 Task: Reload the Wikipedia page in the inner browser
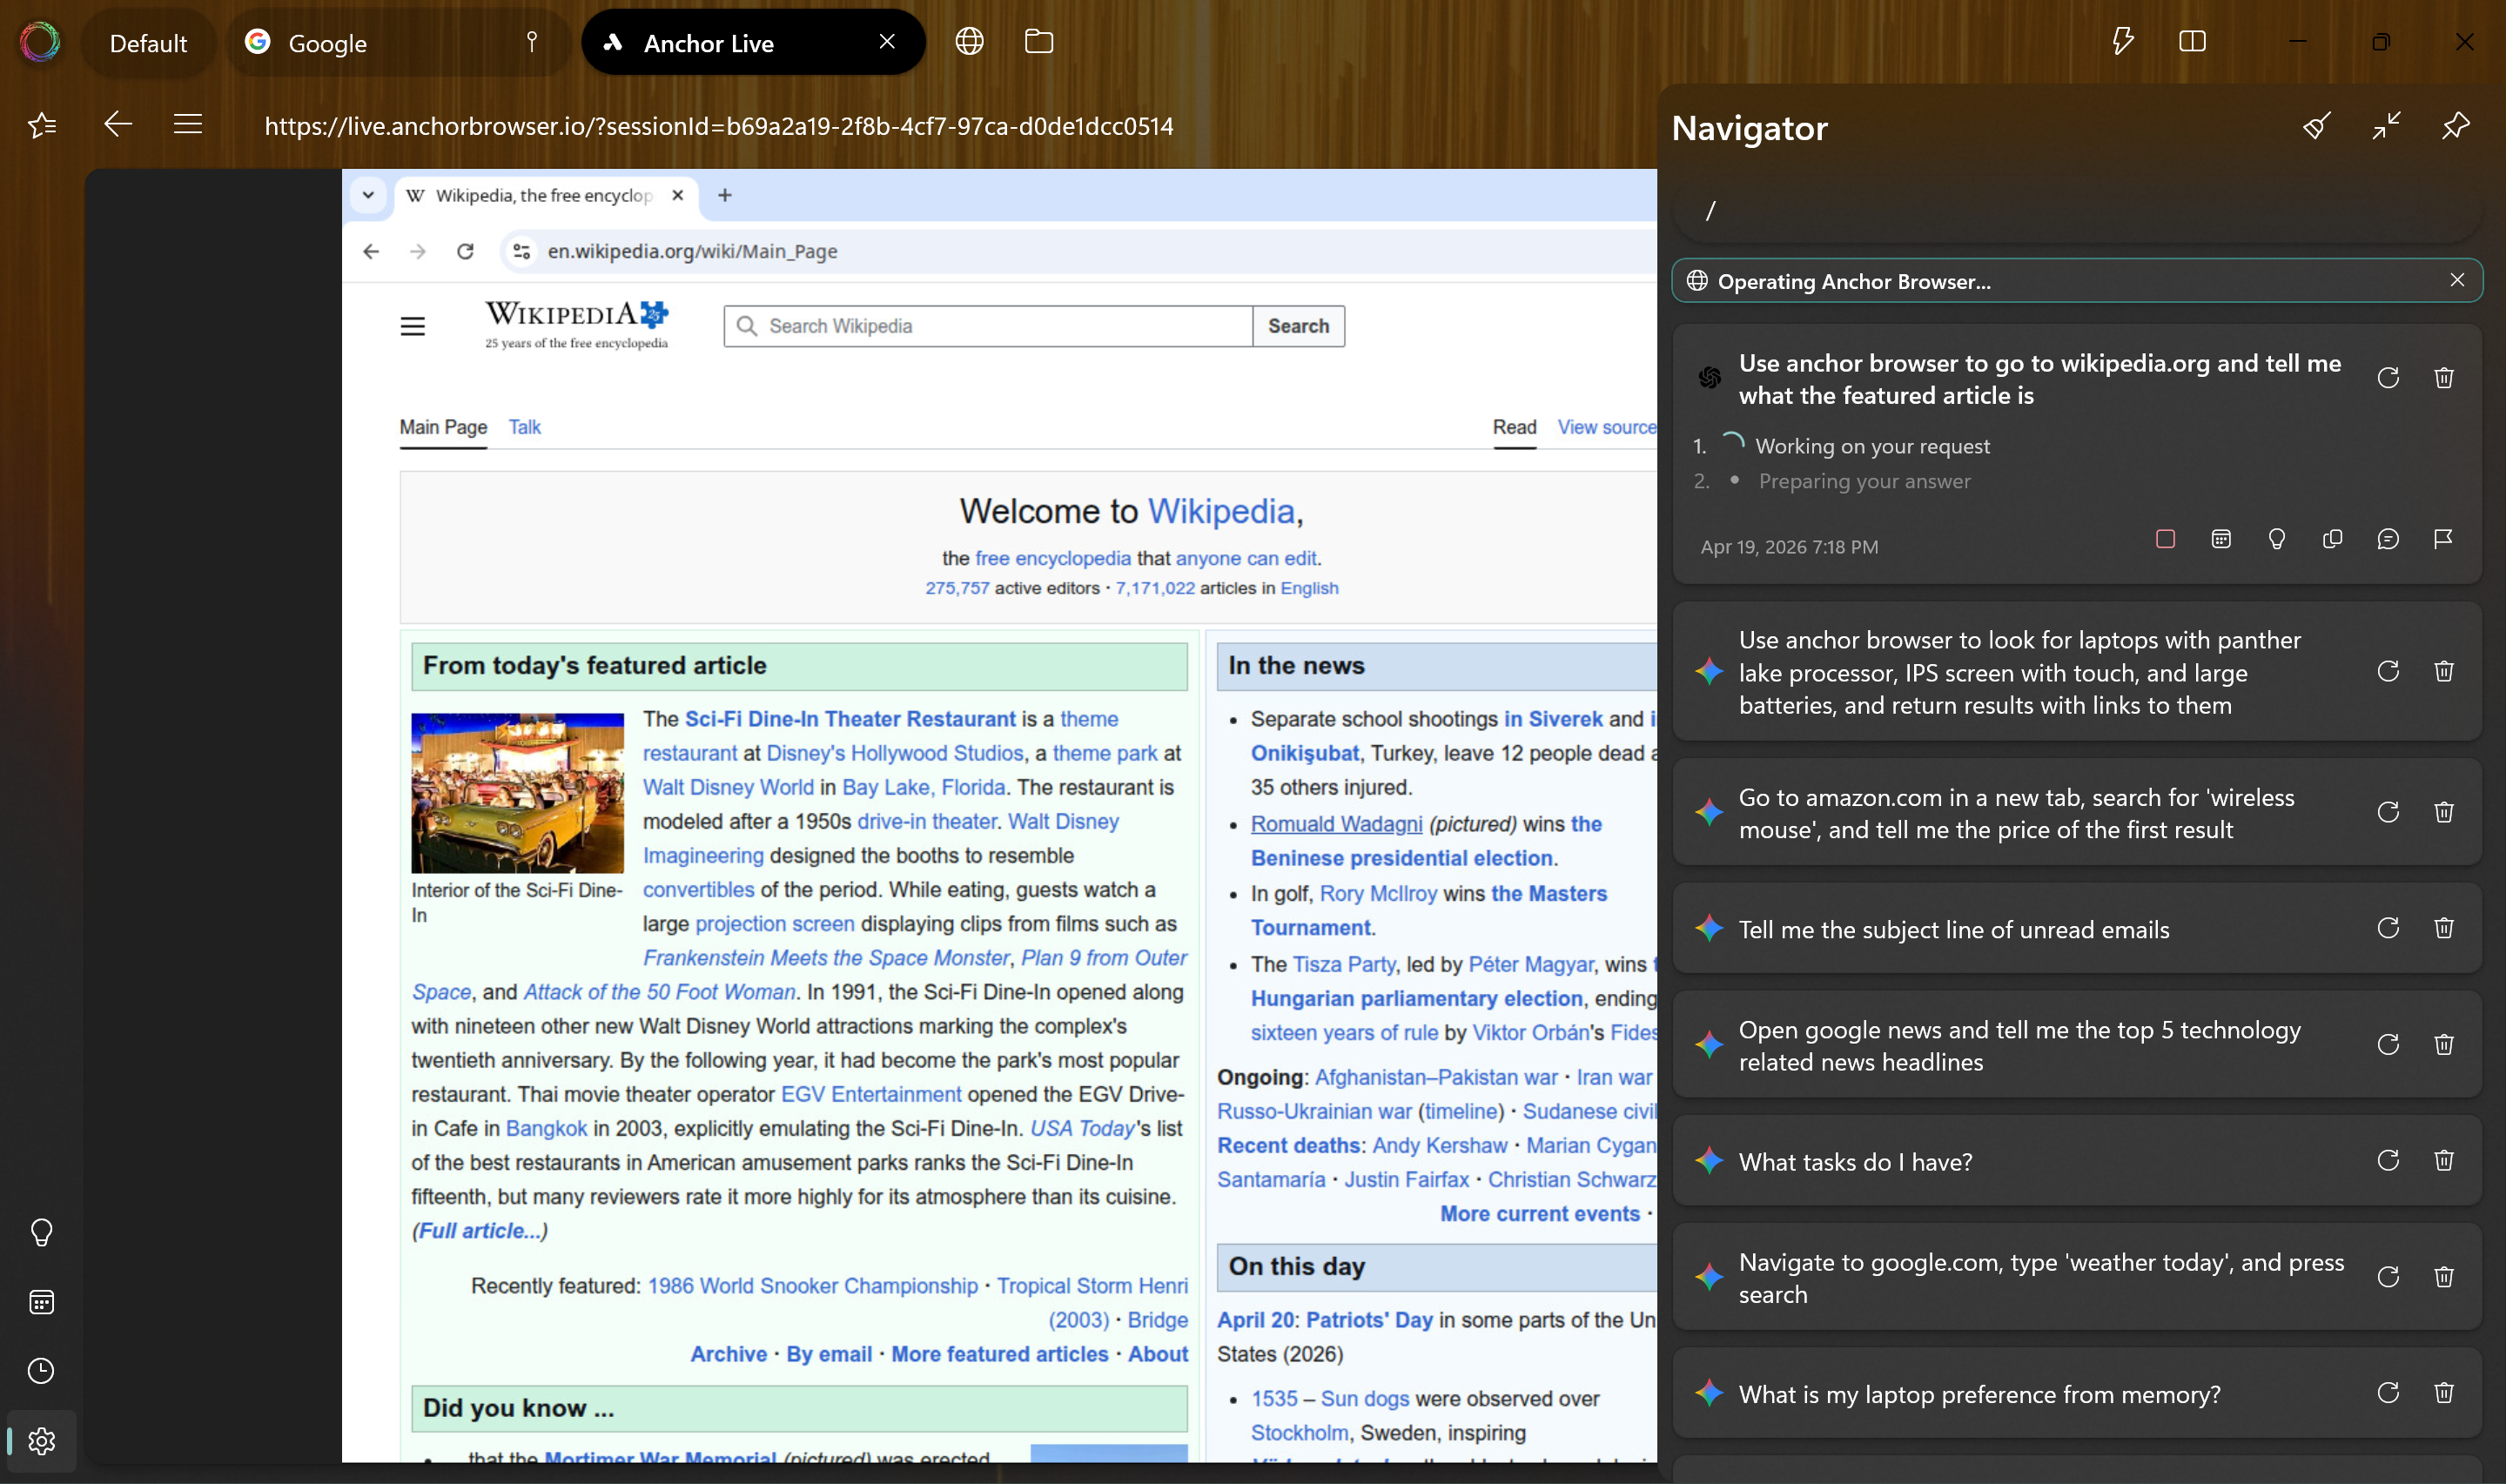click(465, 251)
